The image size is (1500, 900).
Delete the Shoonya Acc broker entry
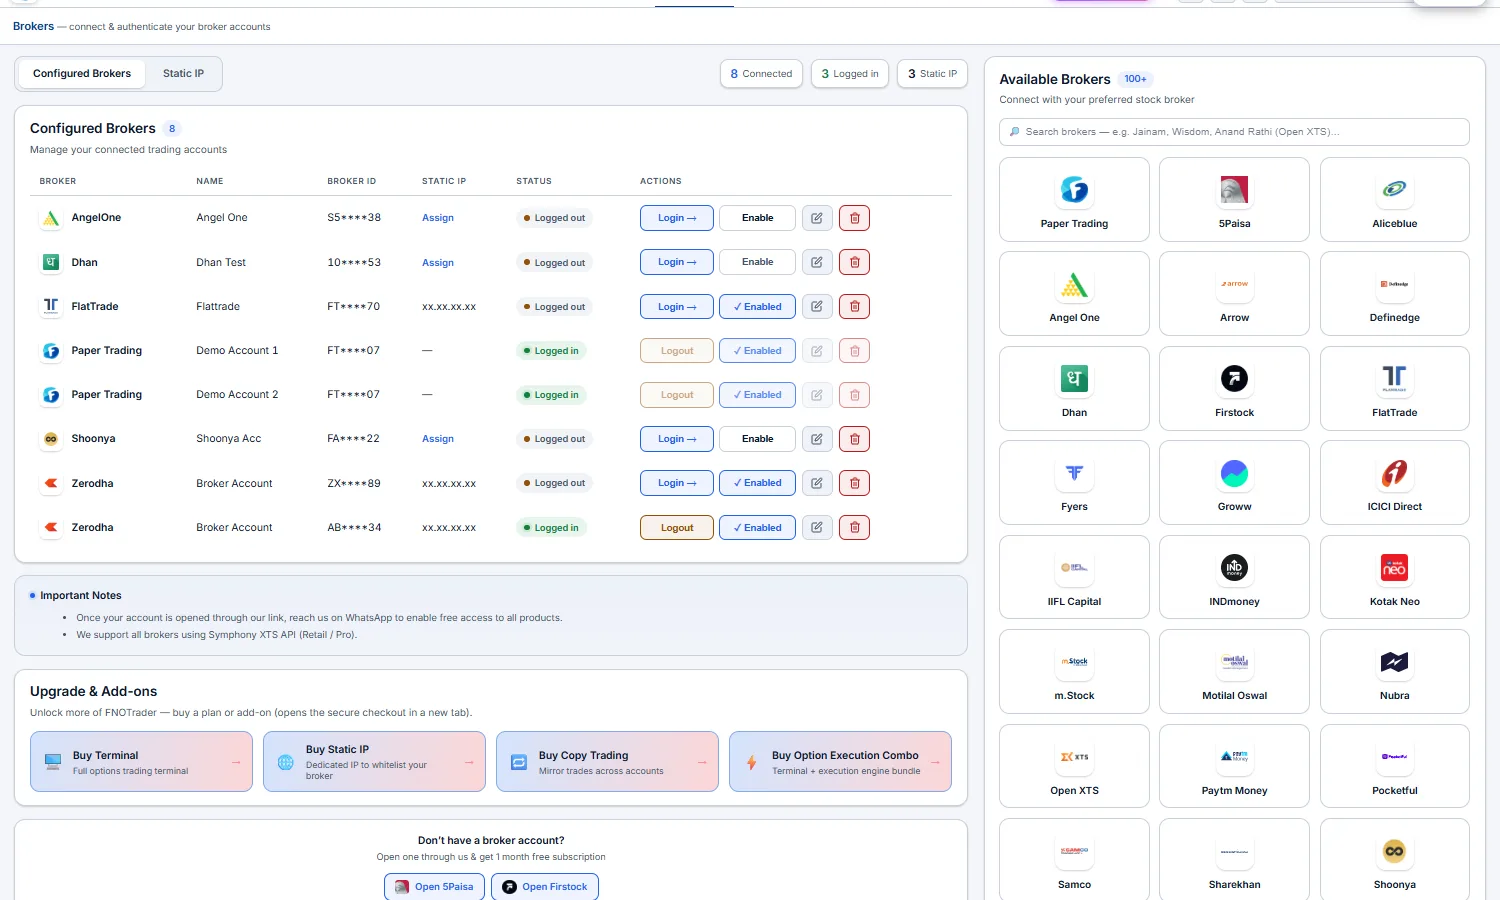[855, 439]
